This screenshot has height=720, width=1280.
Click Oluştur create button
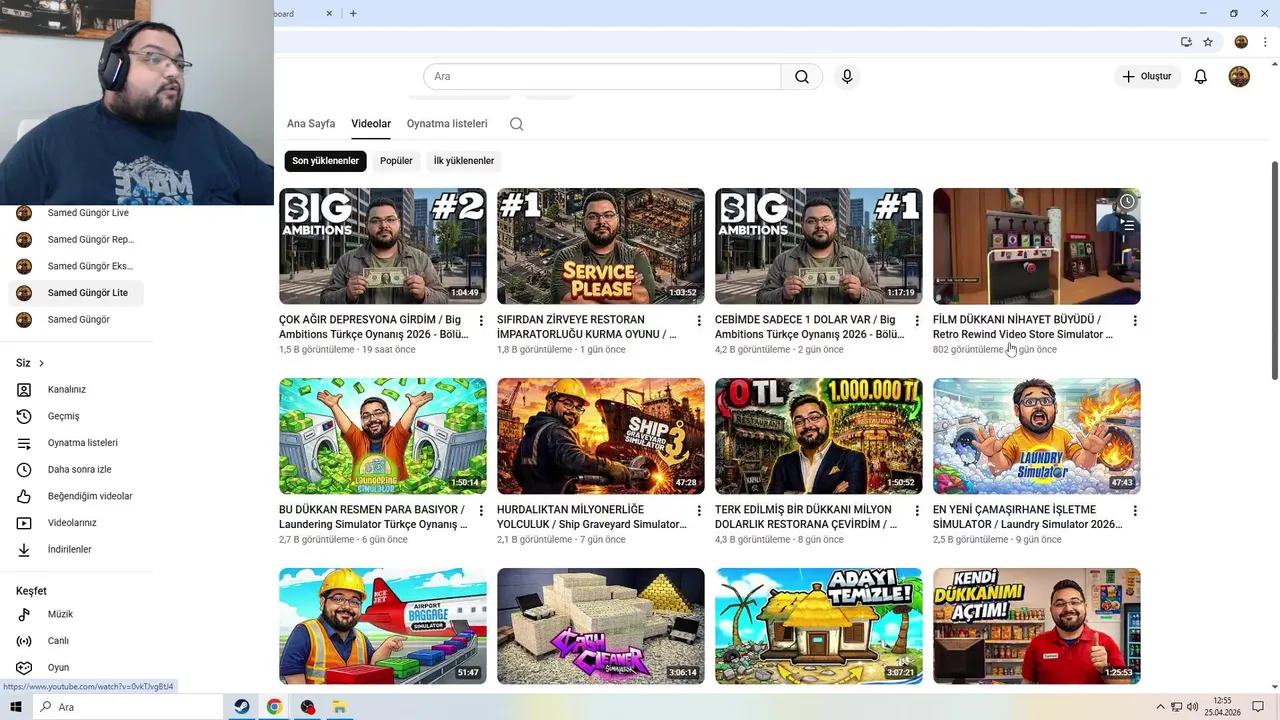1147,77
